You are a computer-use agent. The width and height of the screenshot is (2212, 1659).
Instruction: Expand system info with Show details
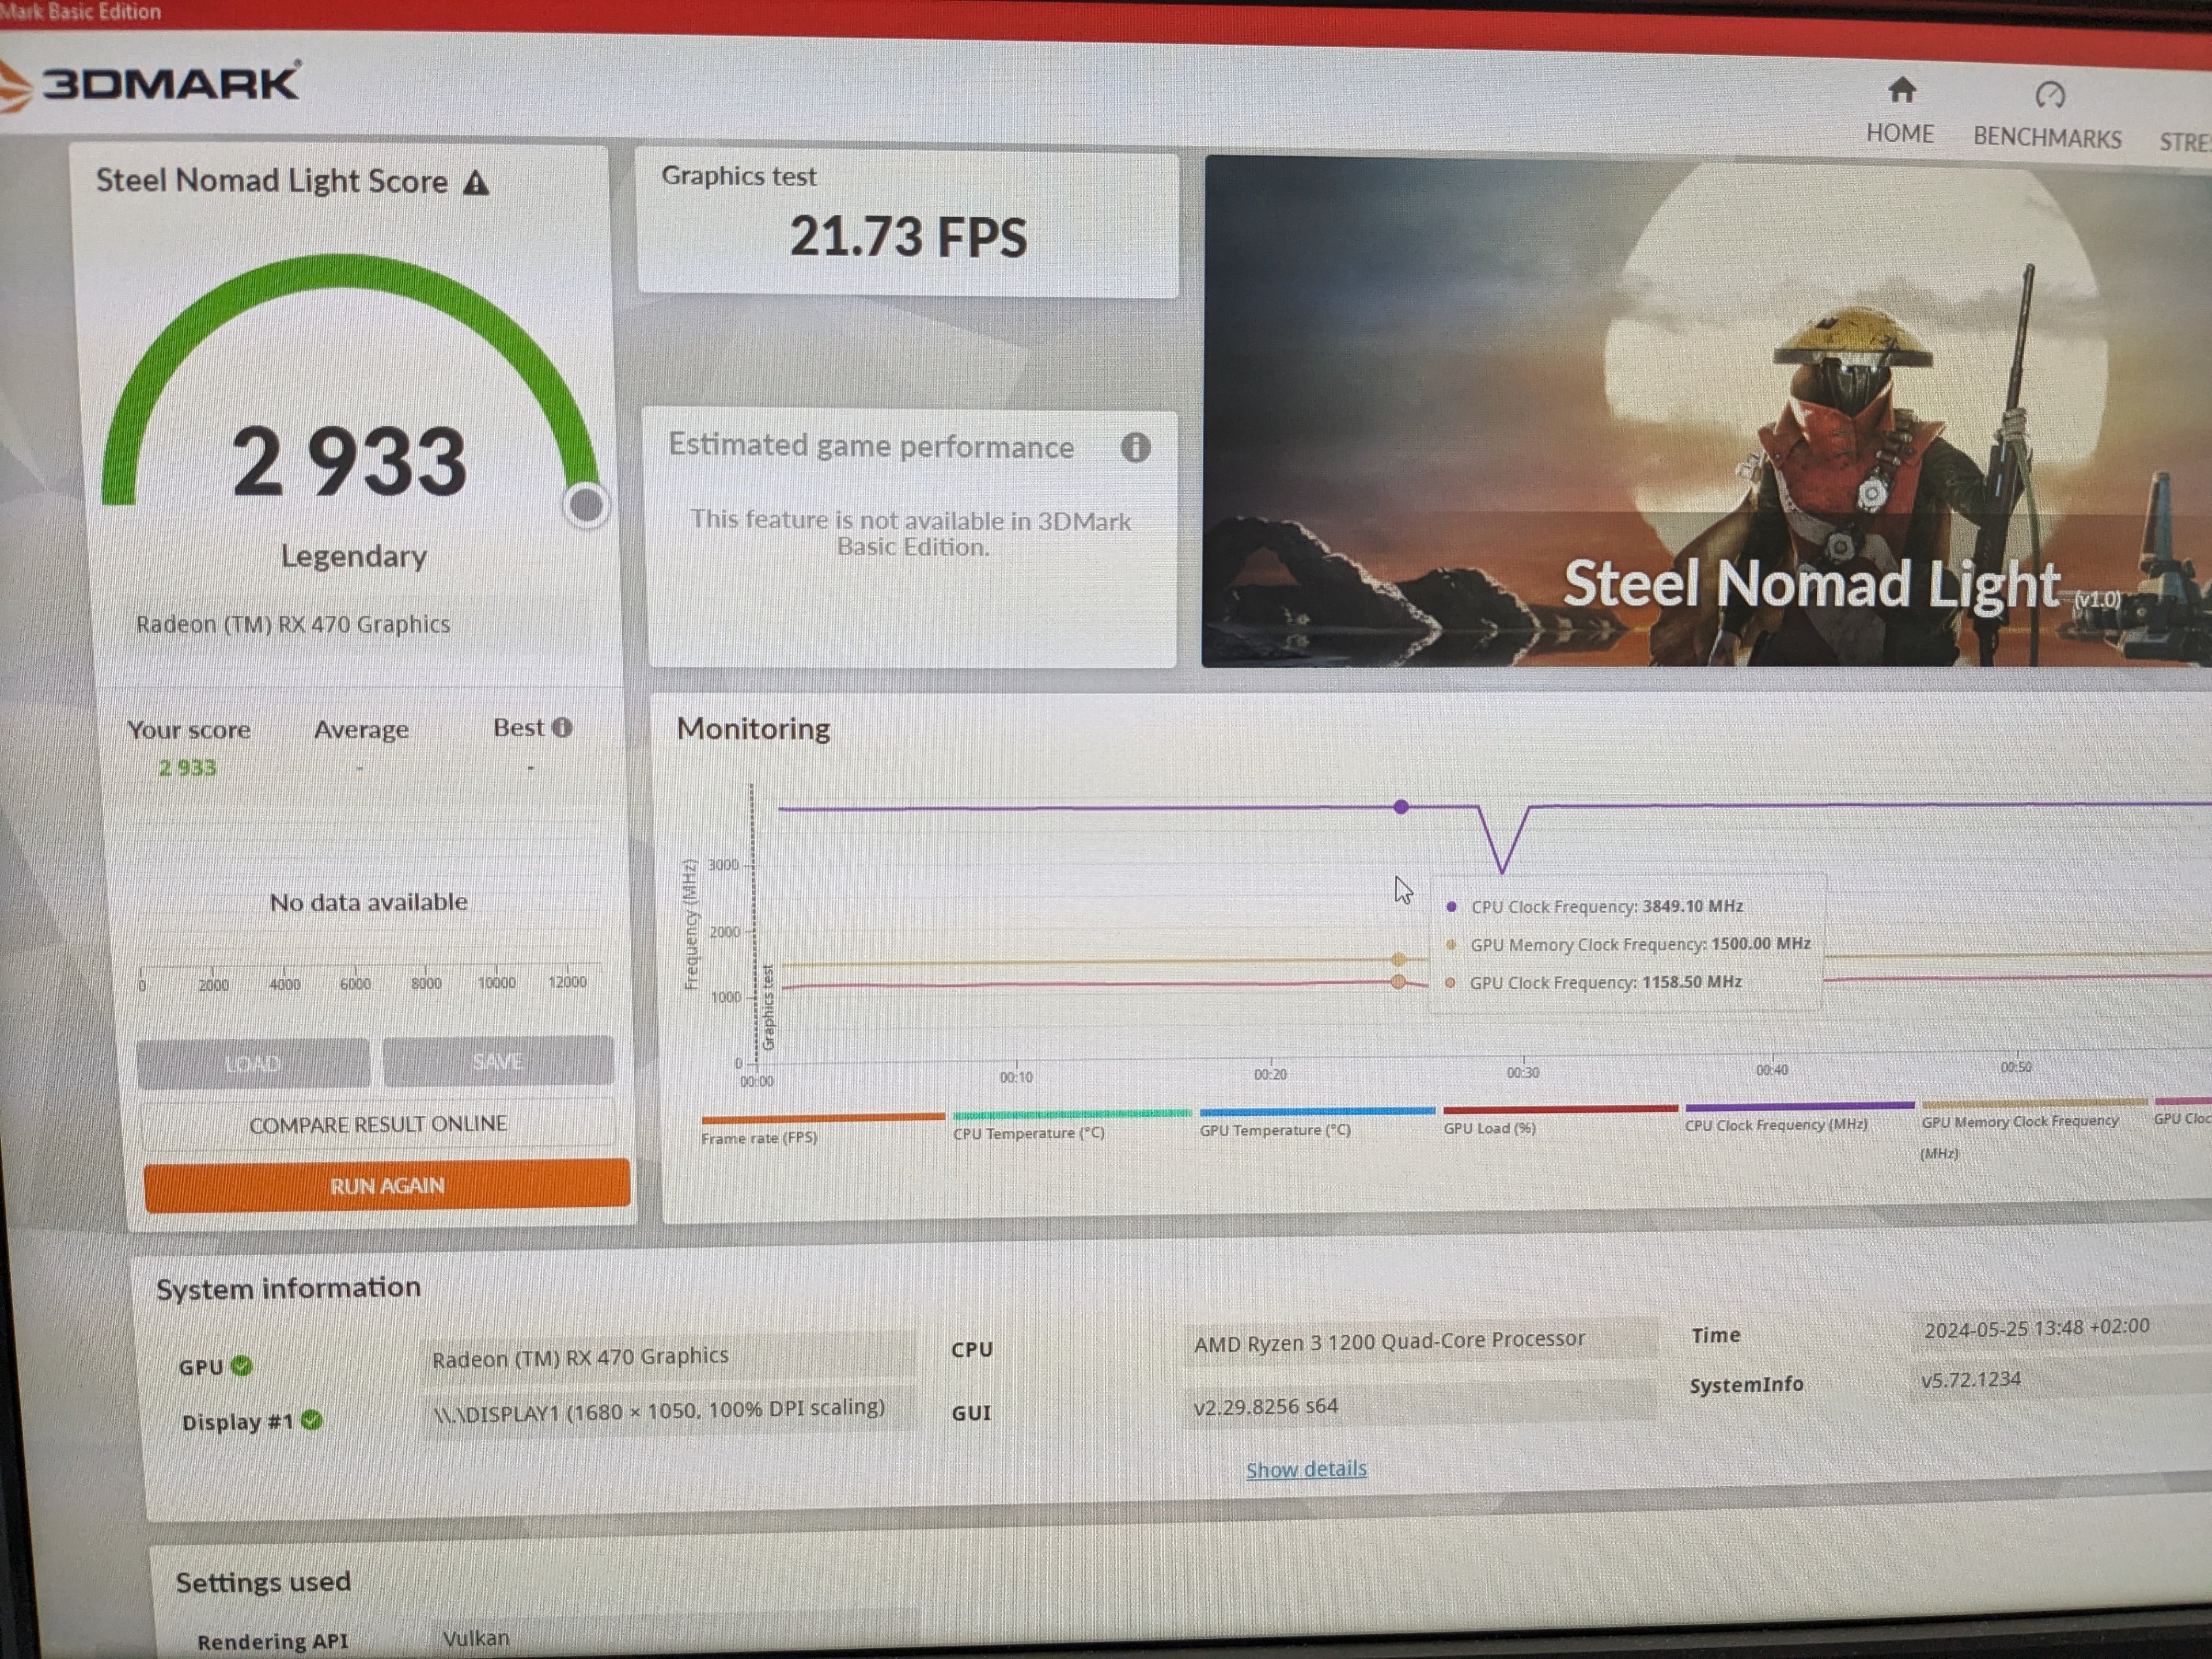point(1305,1468)
